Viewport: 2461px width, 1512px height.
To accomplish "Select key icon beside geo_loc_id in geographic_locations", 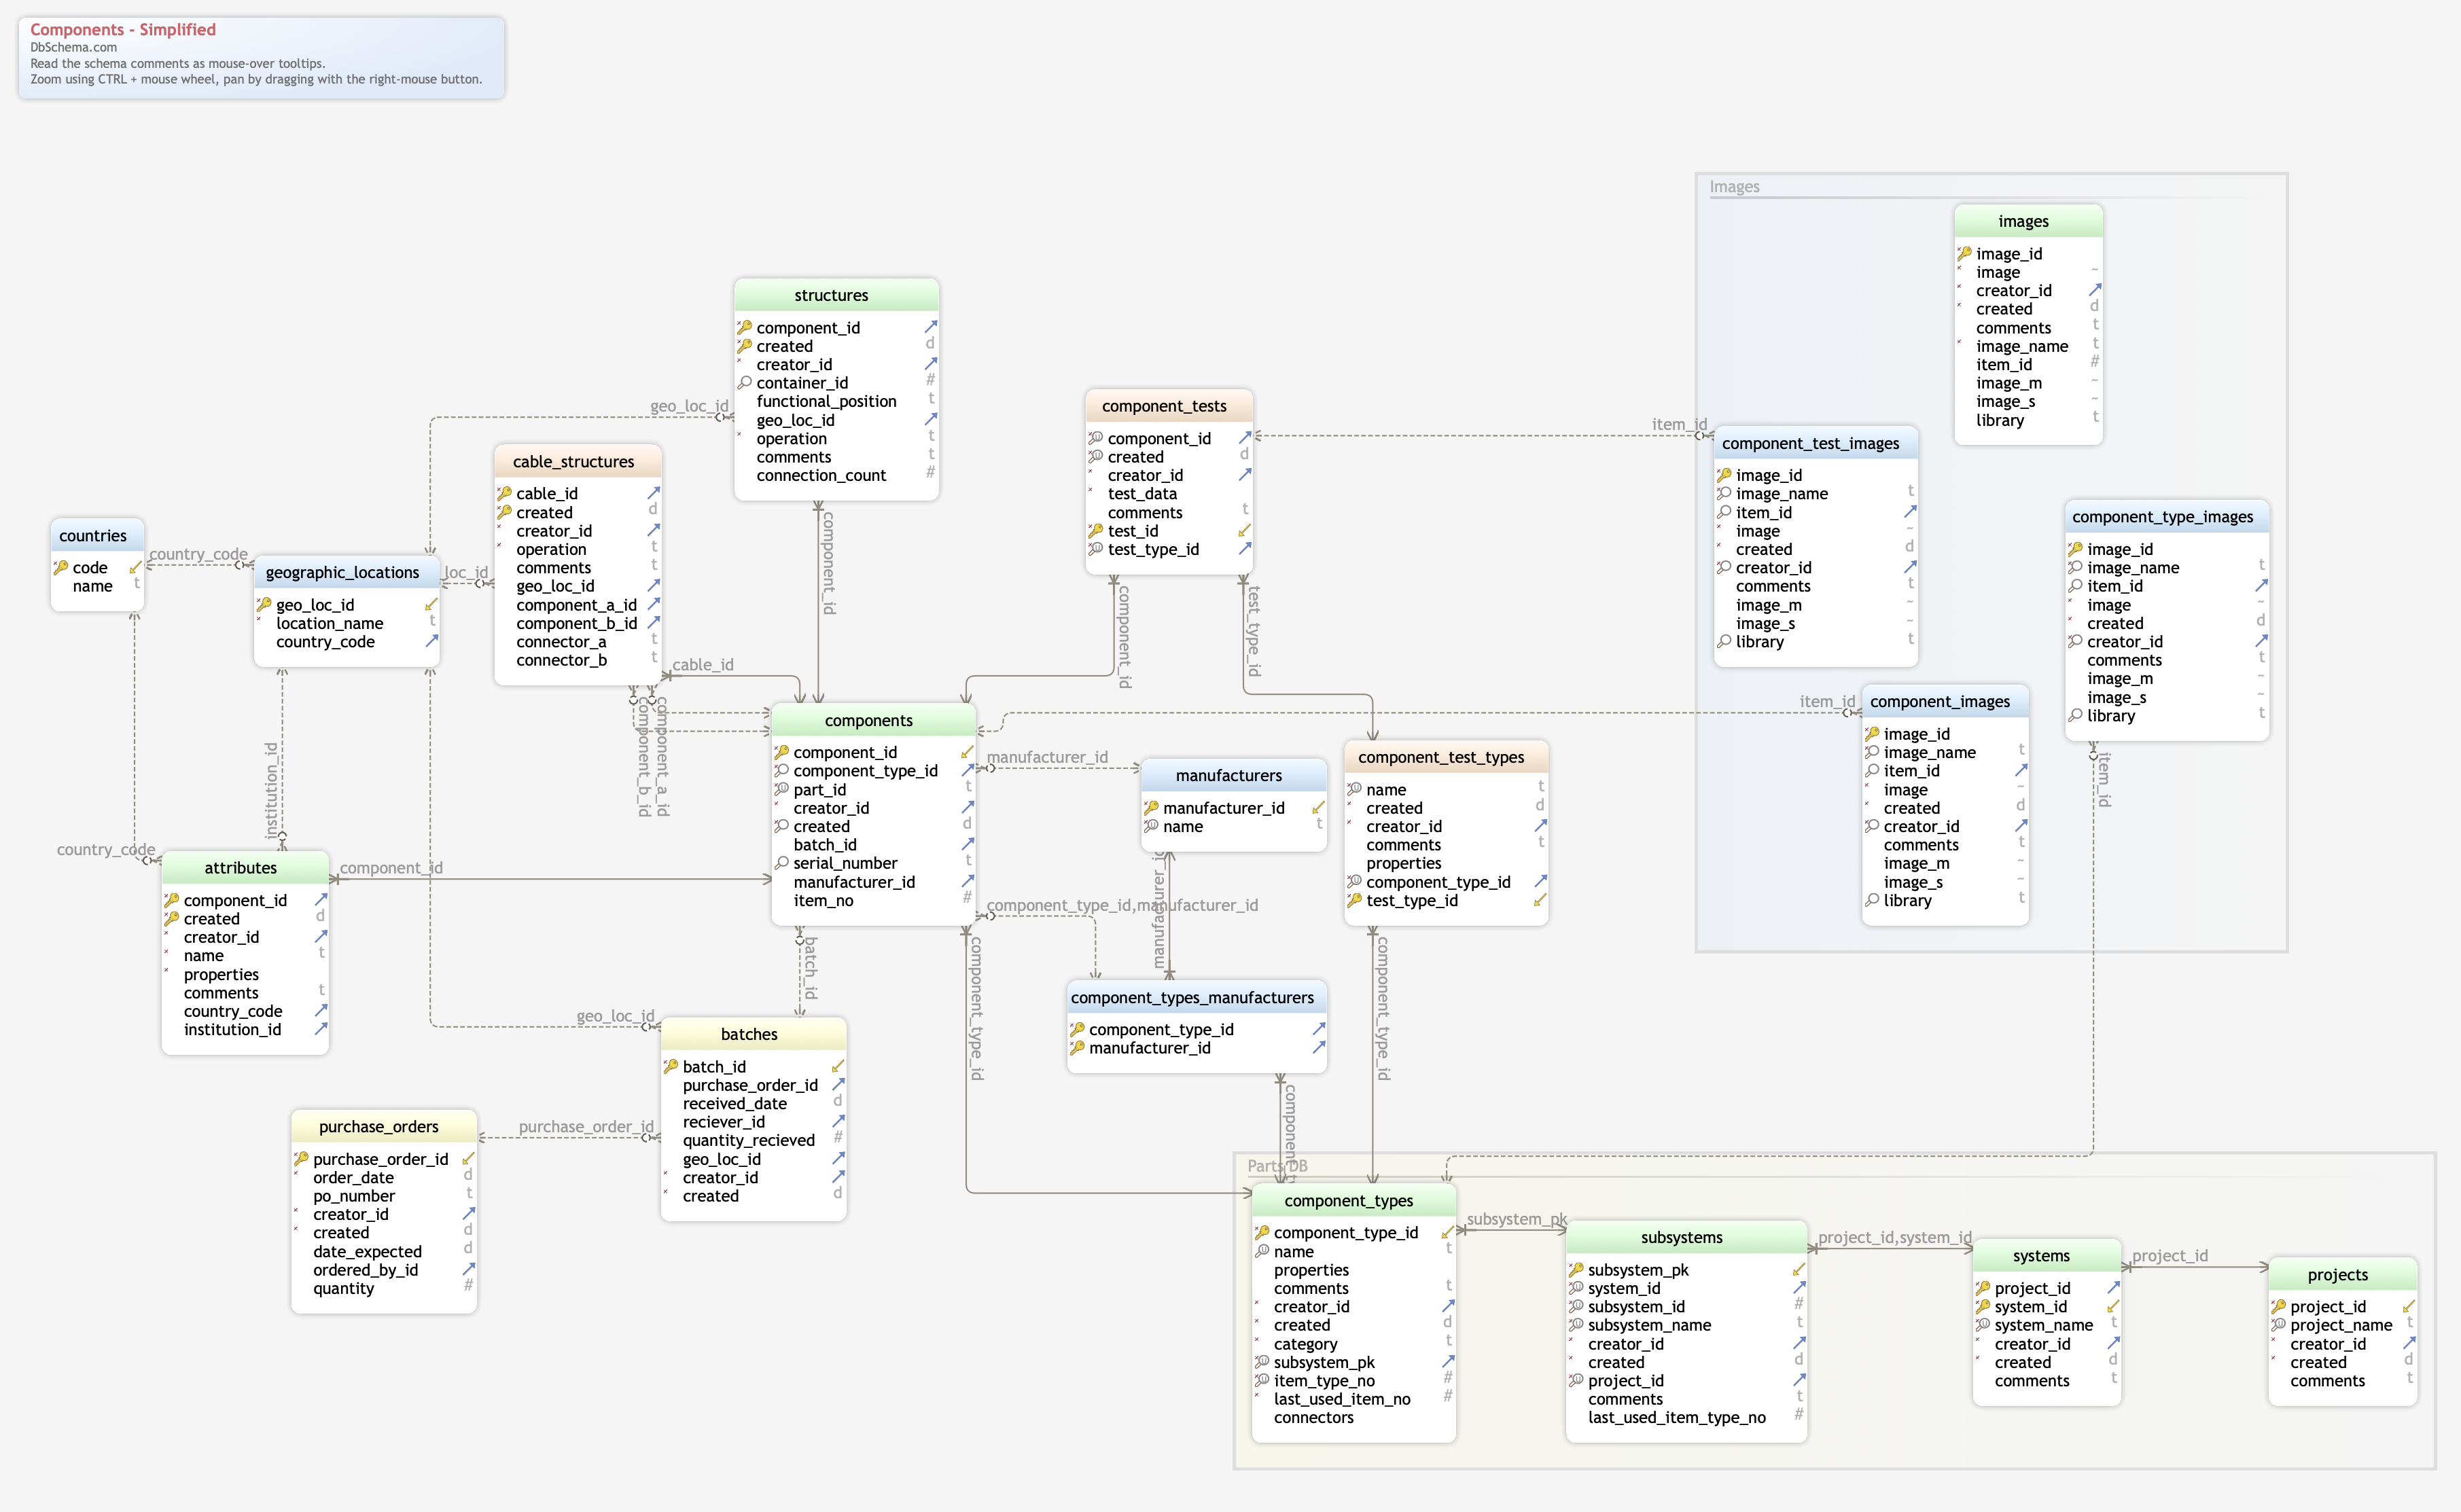I will point(264,604).
